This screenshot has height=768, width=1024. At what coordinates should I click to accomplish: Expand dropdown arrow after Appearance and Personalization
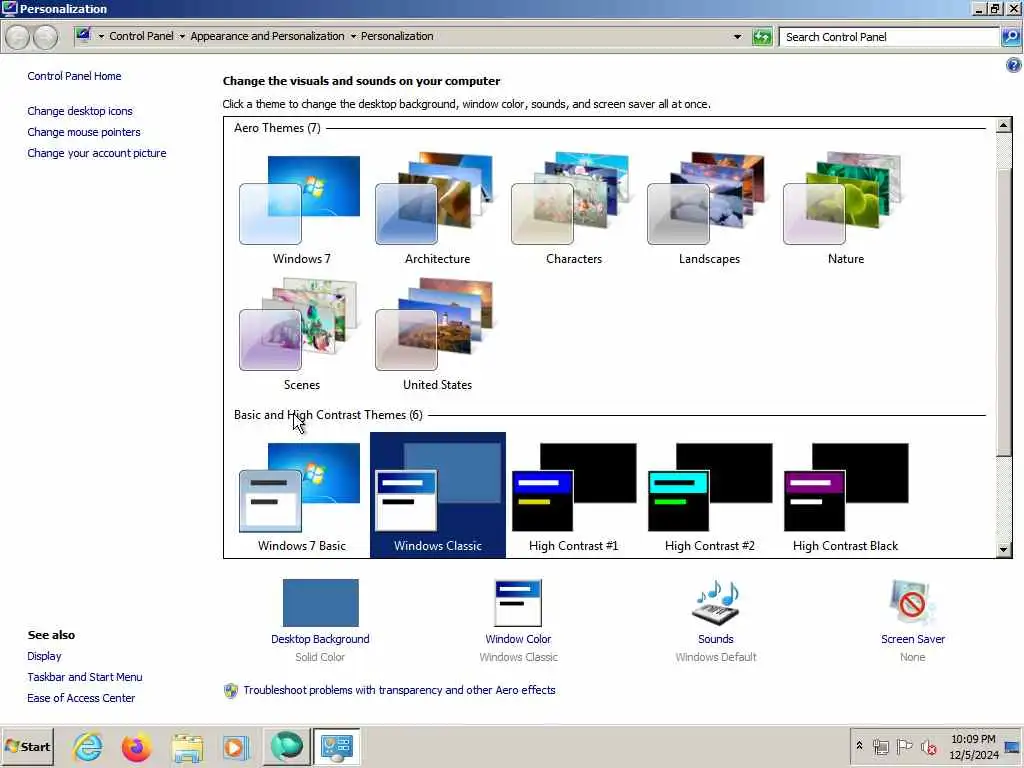[353, 37]
